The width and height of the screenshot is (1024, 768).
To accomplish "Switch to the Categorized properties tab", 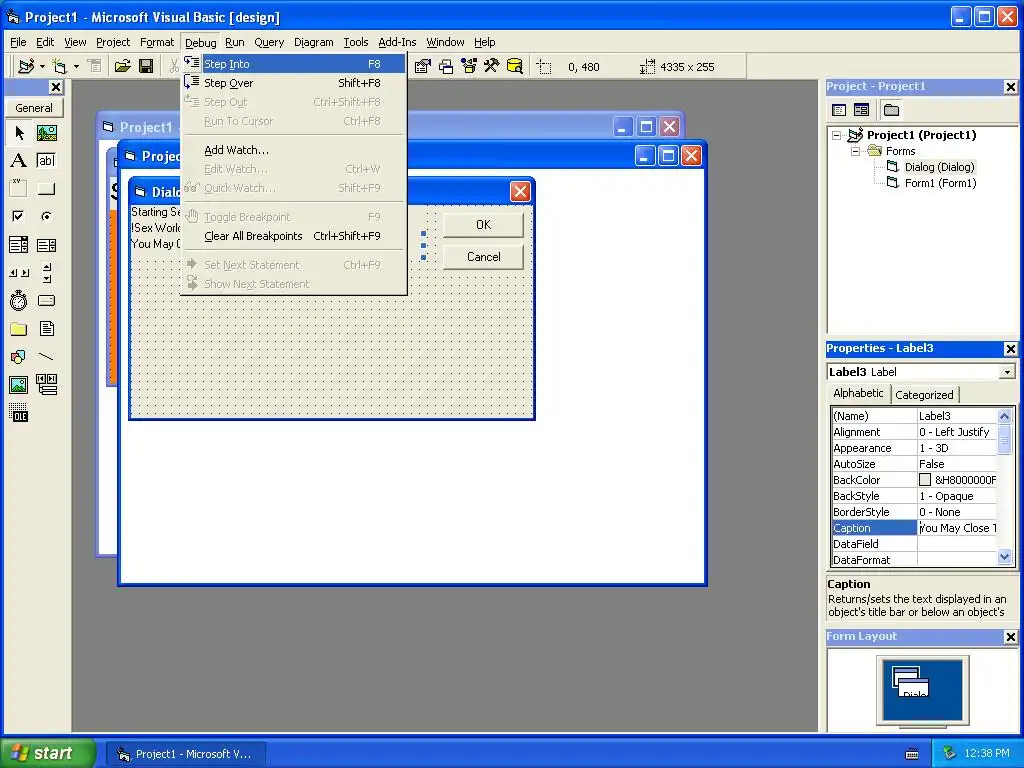I will pyautogui.click(x=924, y=394).
